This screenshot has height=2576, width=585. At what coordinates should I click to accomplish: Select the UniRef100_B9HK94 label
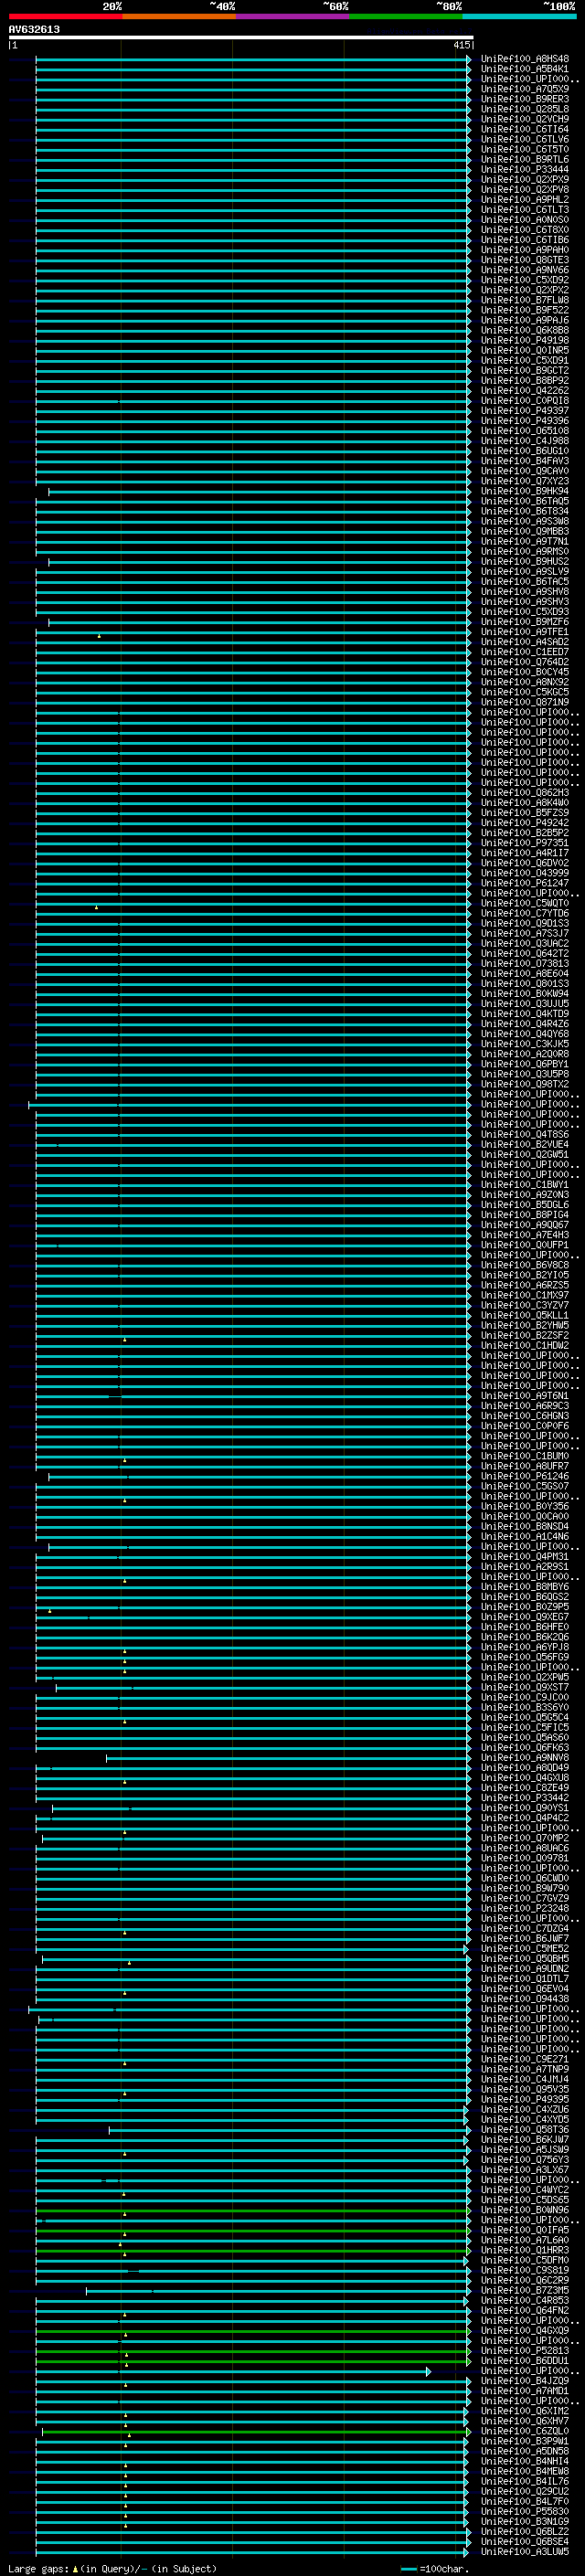(x=525, y=491)
